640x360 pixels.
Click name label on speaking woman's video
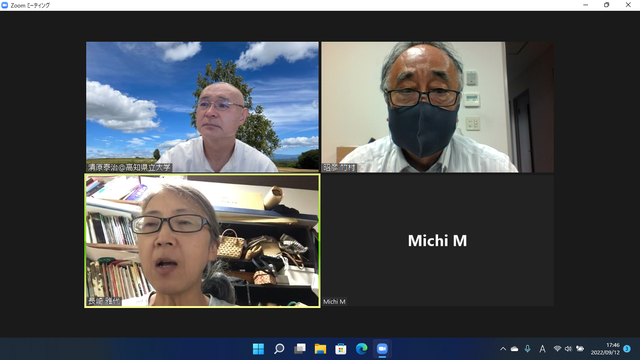tap(104, 301)
